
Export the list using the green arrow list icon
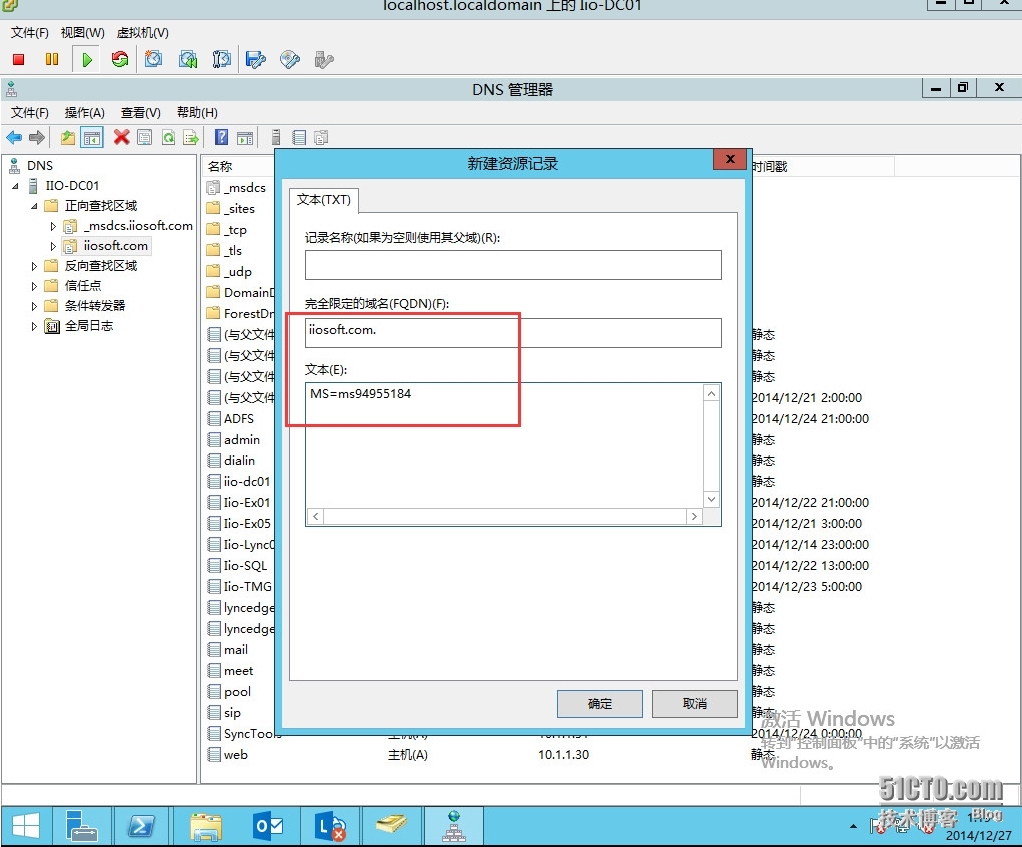[x=191, y=137]
